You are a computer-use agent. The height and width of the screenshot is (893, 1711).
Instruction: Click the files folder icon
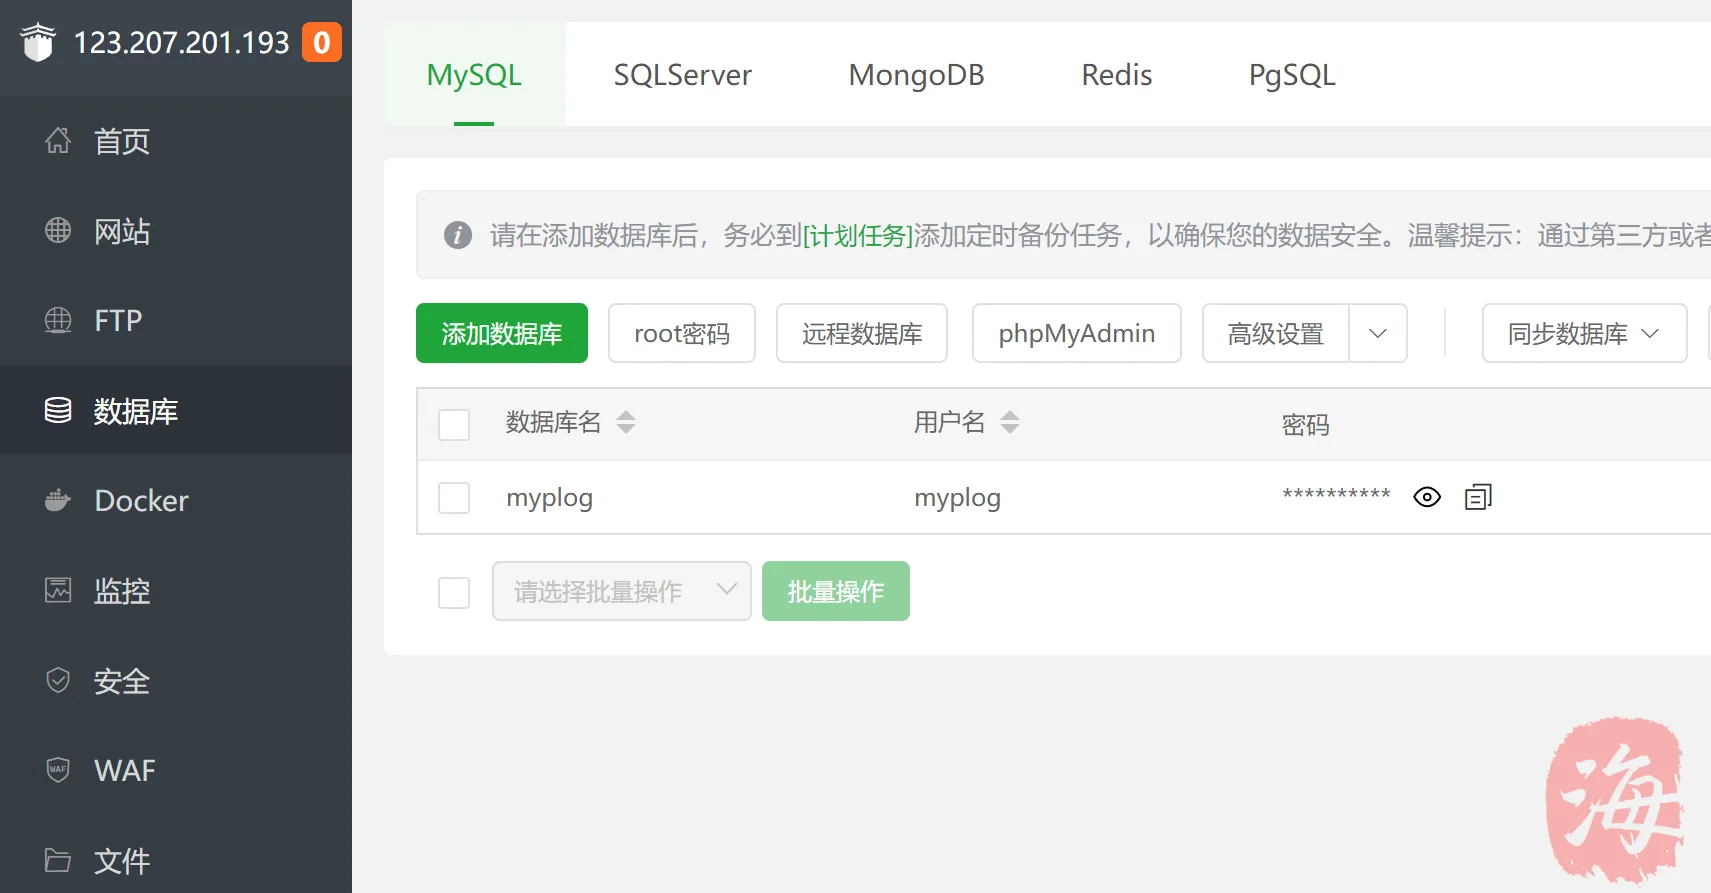point(58,860)
